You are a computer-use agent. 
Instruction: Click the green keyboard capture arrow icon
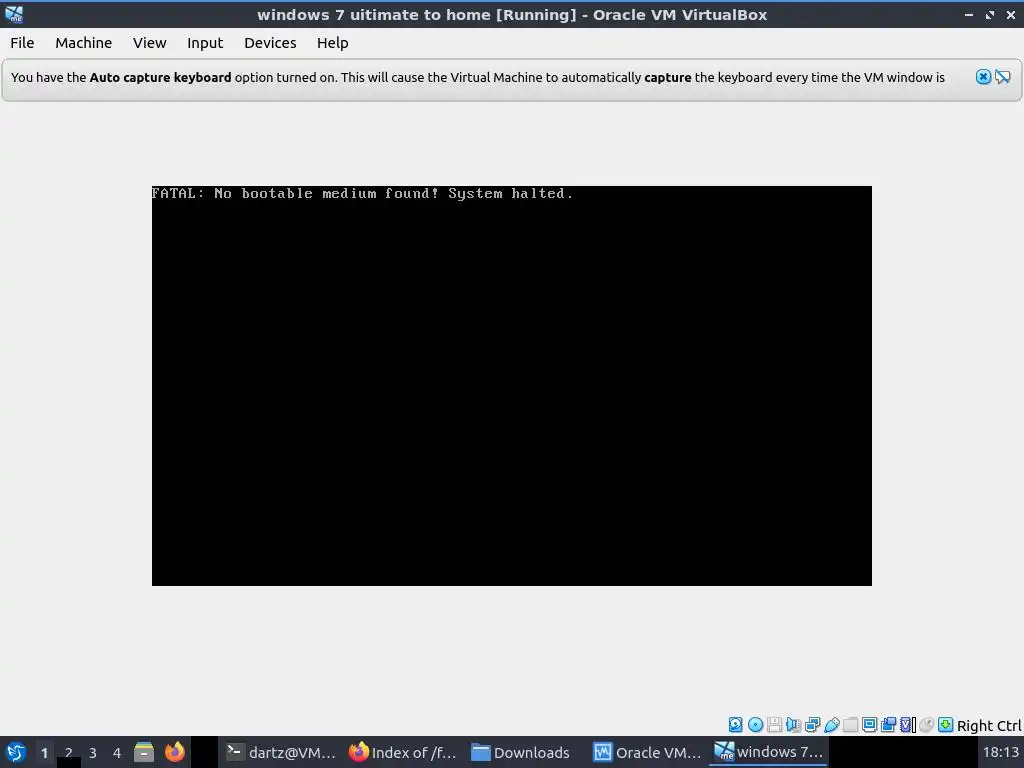point(945,724)
